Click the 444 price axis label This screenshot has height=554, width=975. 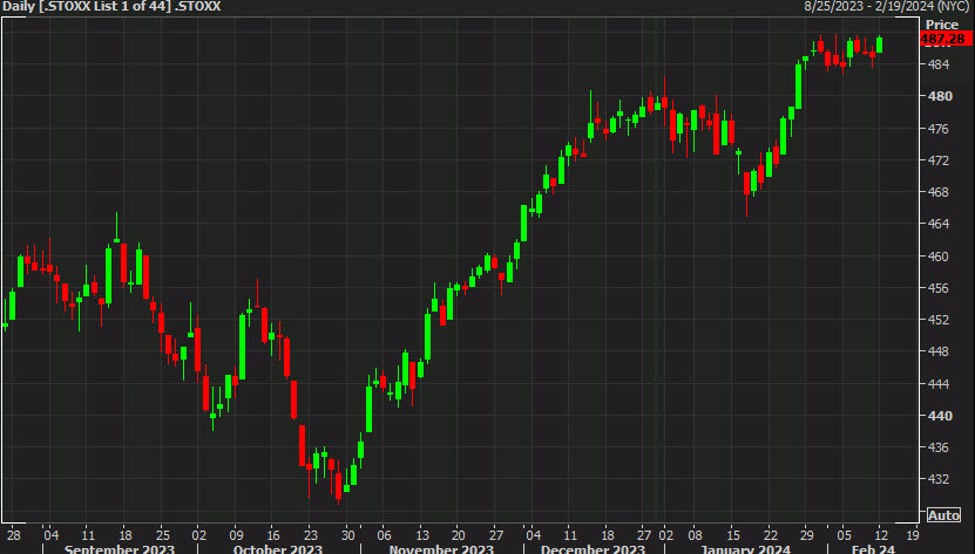tap(938, 384)
